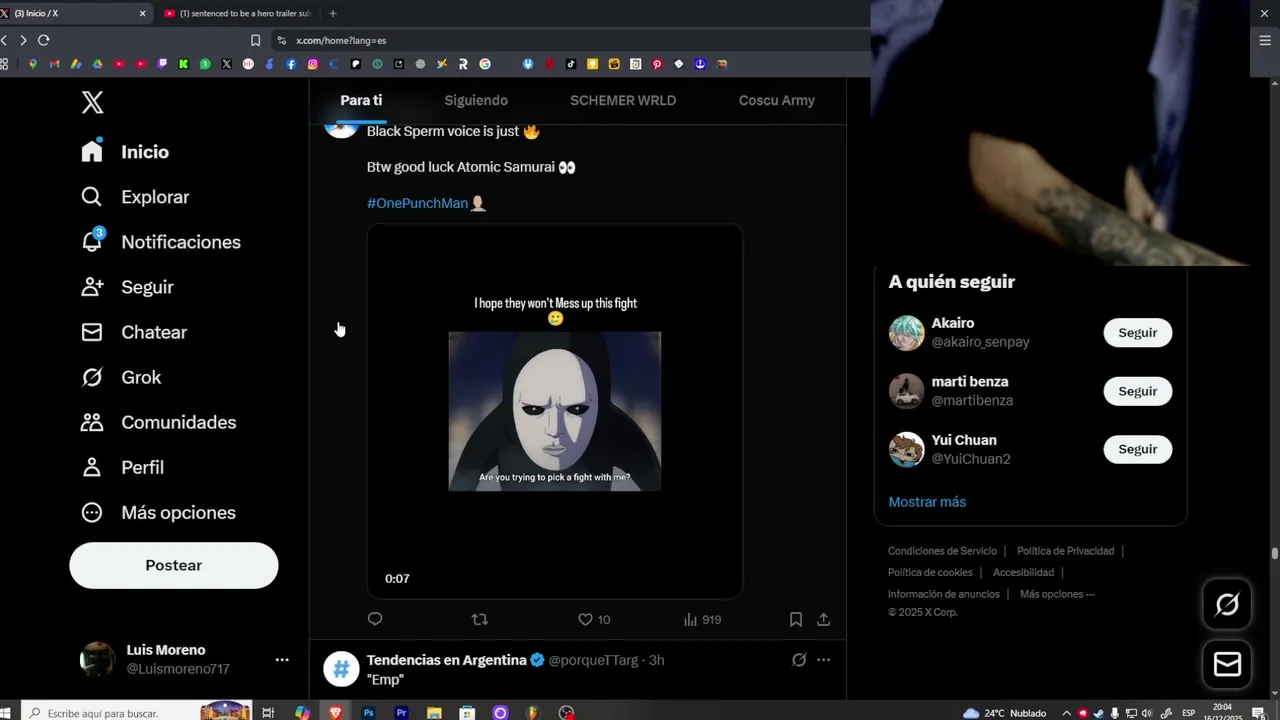The width and height of the screenshot is (1280, 720).
Task: Open account menu dots beside Luis Moreno
Action: tap(282, 660)
